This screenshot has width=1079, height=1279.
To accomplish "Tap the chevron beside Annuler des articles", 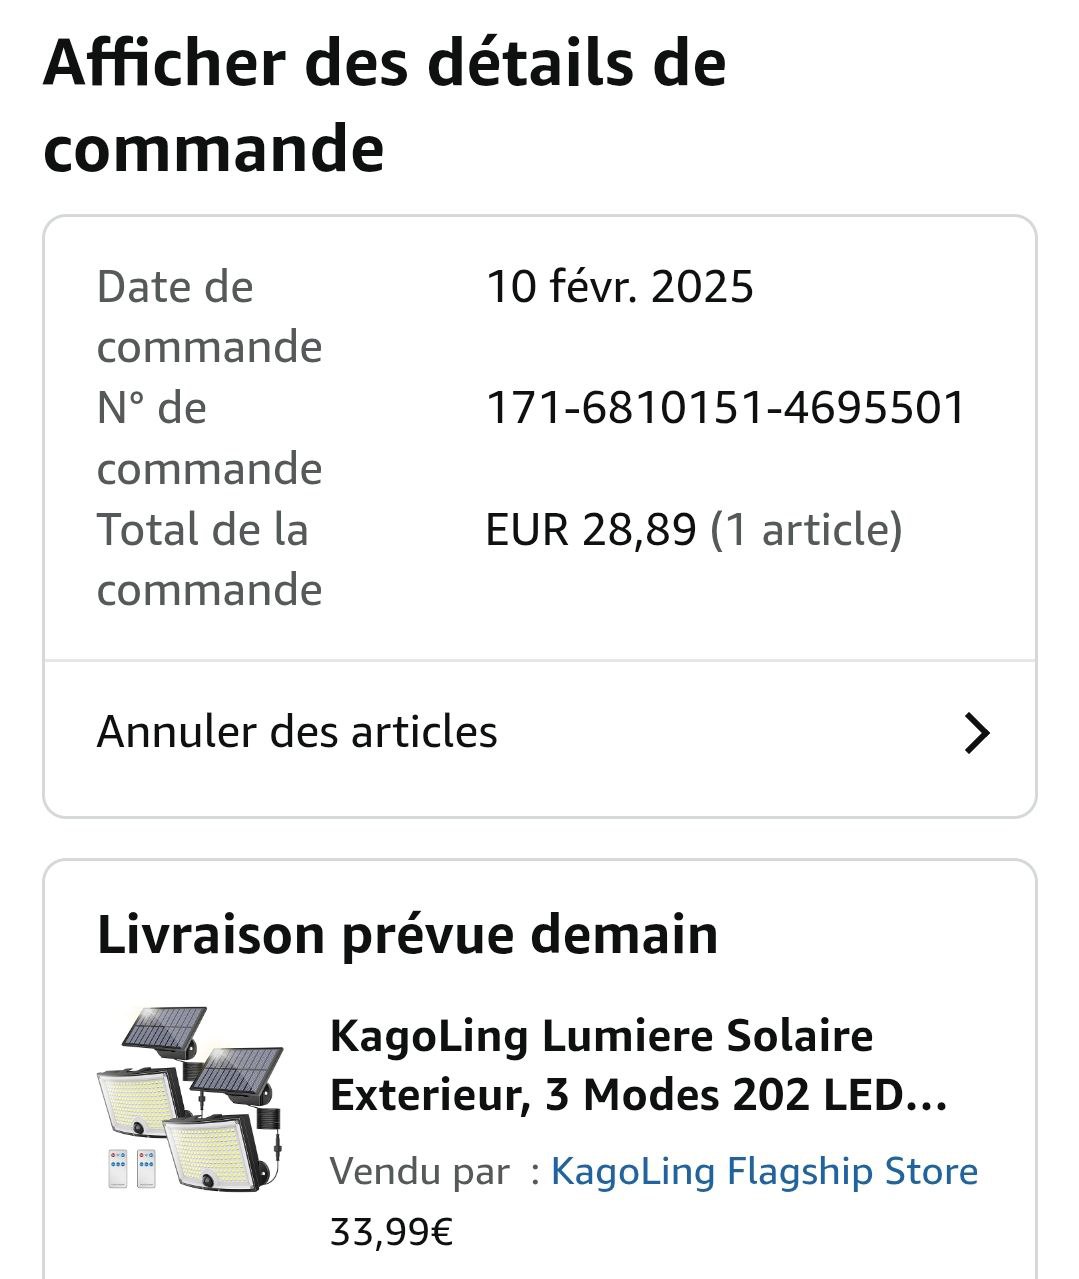I will [x=976, y=733].
